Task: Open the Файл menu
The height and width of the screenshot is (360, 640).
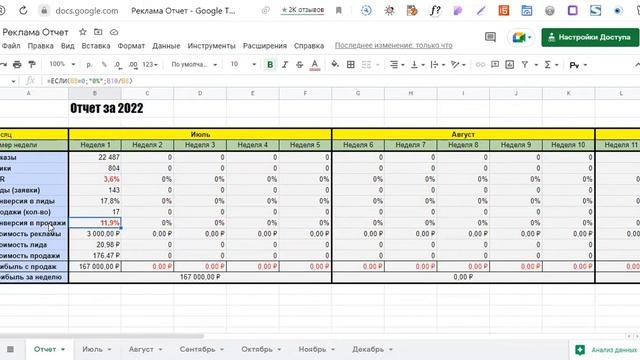Action: (x=11, y=46)
